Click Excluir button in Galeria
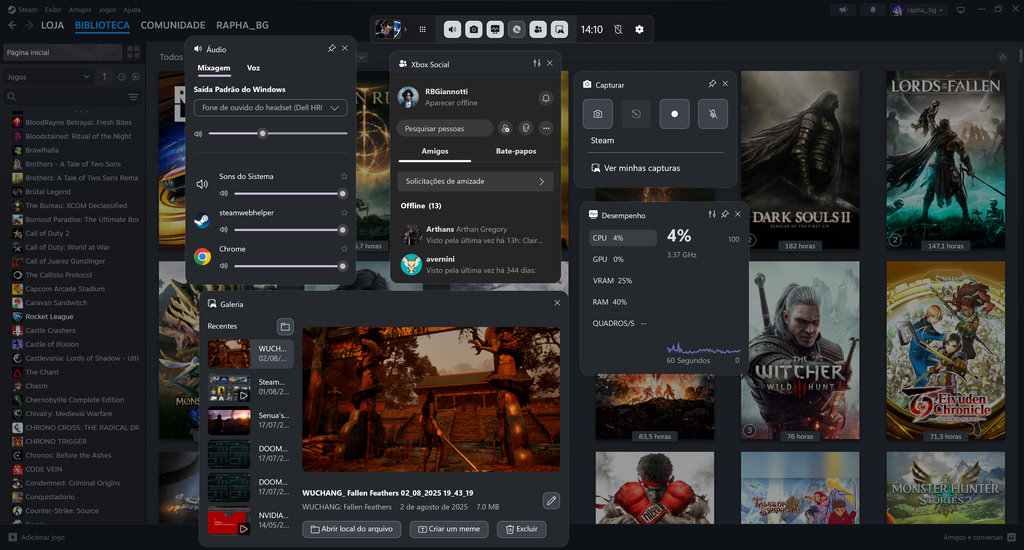The width and height of the screenshot is (1024, 550). (x=521, y=529)
